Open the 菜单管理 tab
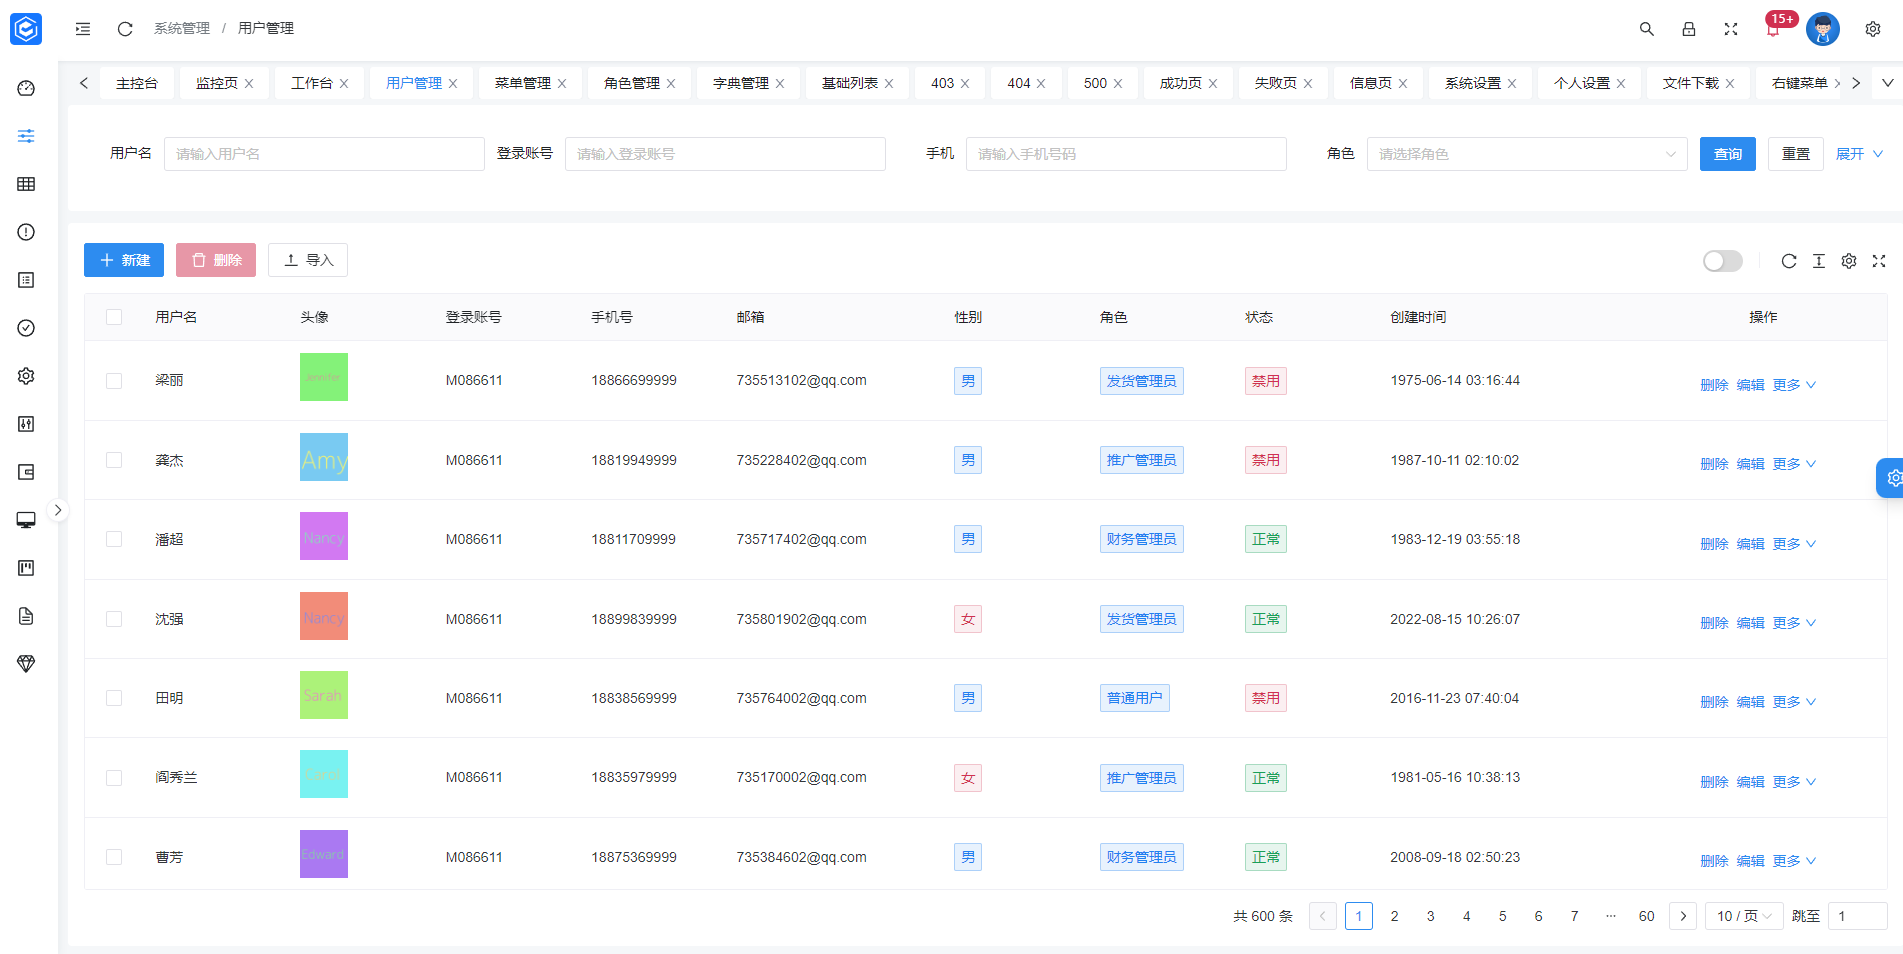1903x954 pixels. pyautogui.click(x=522, y=83)
